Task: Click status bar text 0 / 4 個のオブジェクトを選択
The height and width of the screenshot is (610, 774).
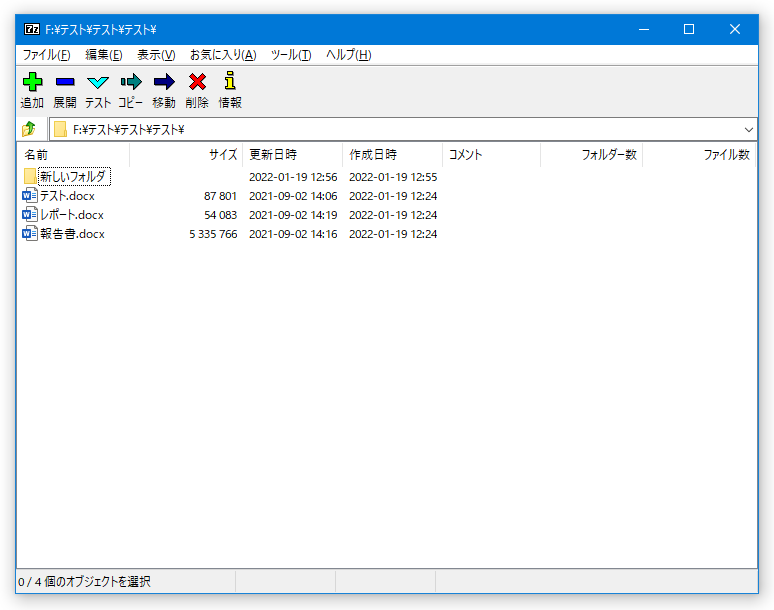Action: coord(84,581)
